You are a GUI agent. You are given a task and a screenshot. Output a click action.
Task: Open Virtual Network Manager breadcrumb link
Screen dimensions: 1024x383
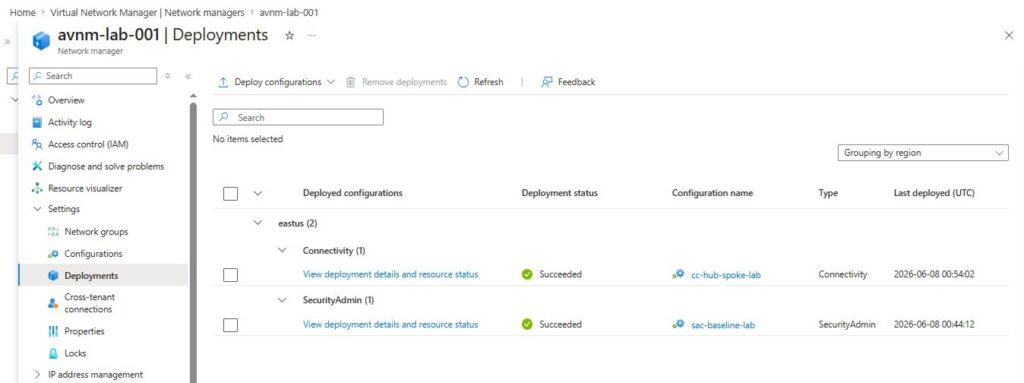coord(147,12)
